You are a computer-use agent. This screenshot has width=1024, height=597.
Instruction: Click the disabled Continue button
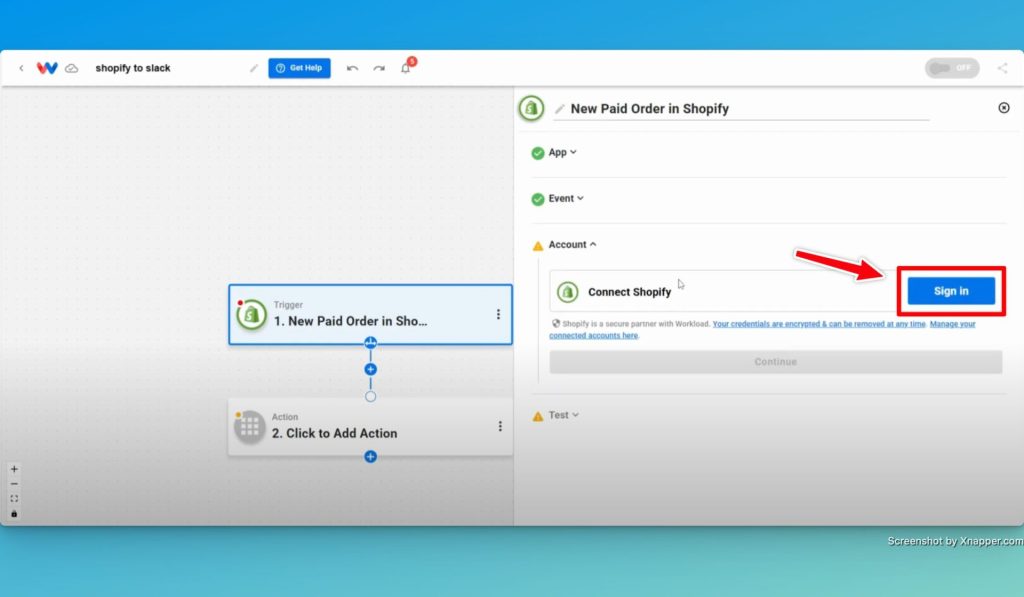pos(775,362)
